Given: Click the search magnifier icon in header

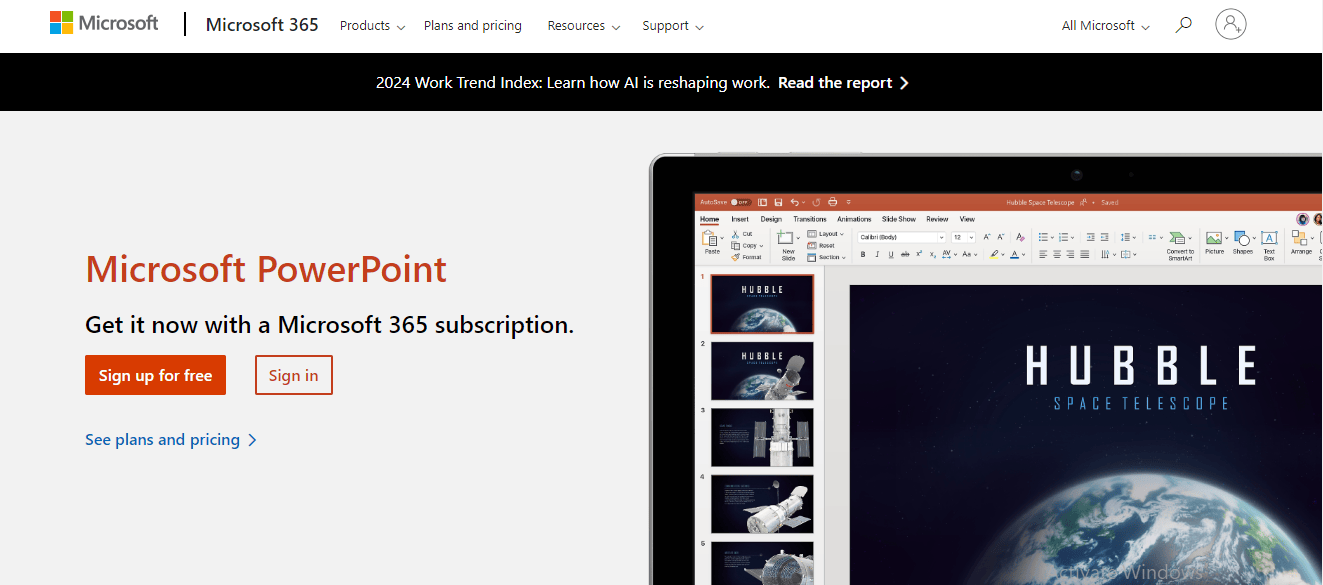Looking at the screenshot, I should tap(1183, 25).
